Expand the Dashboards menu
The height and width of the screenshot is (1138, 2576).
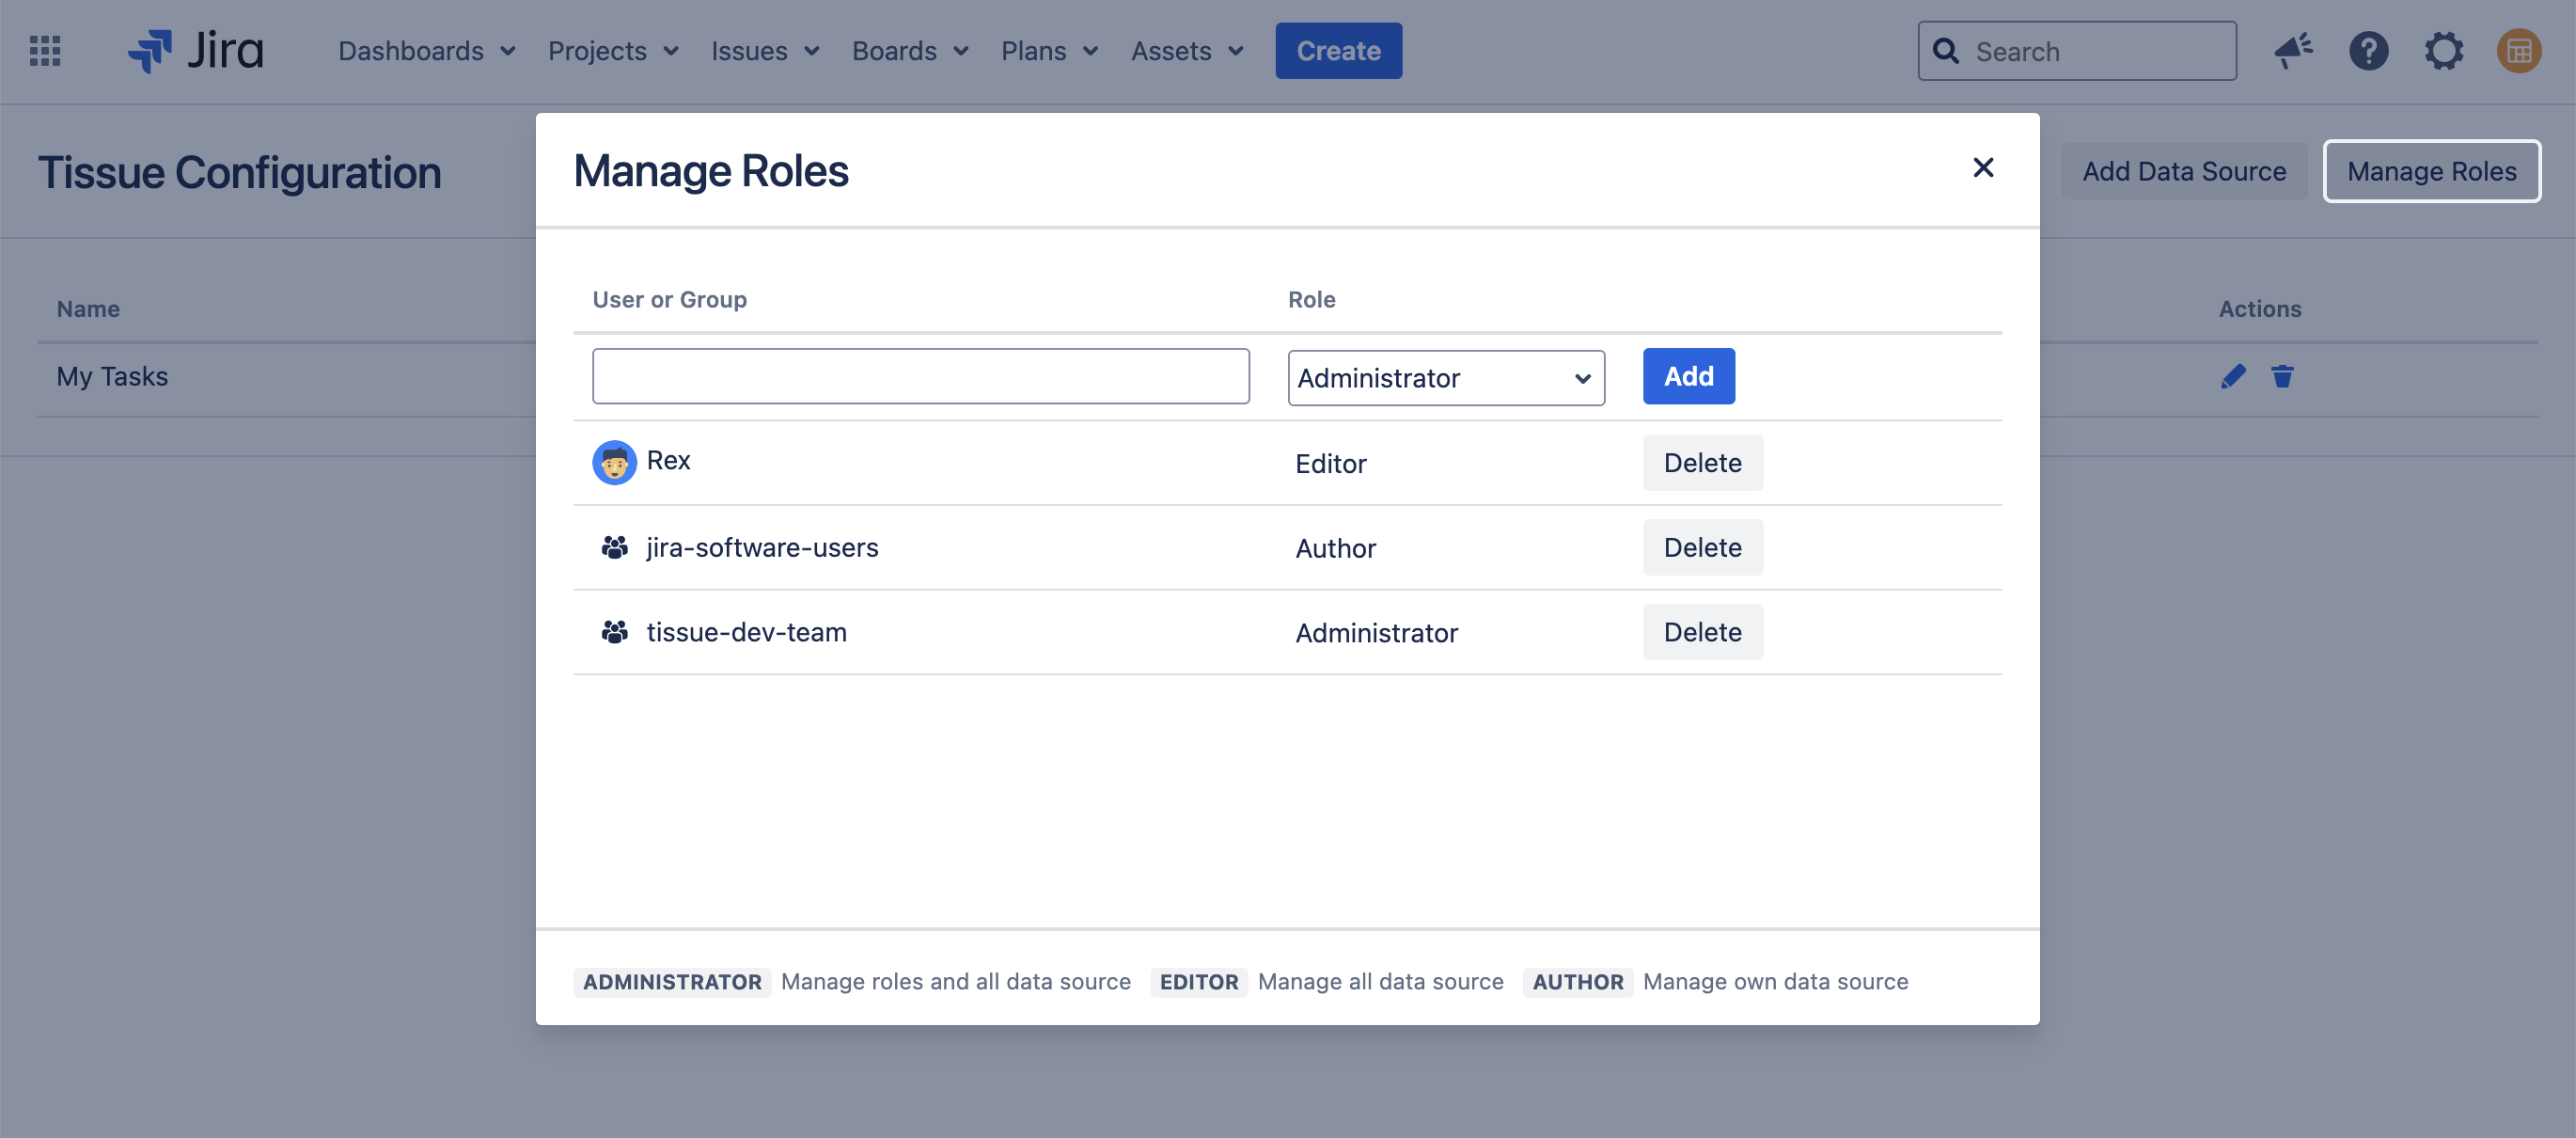click(x=427, y=51)
